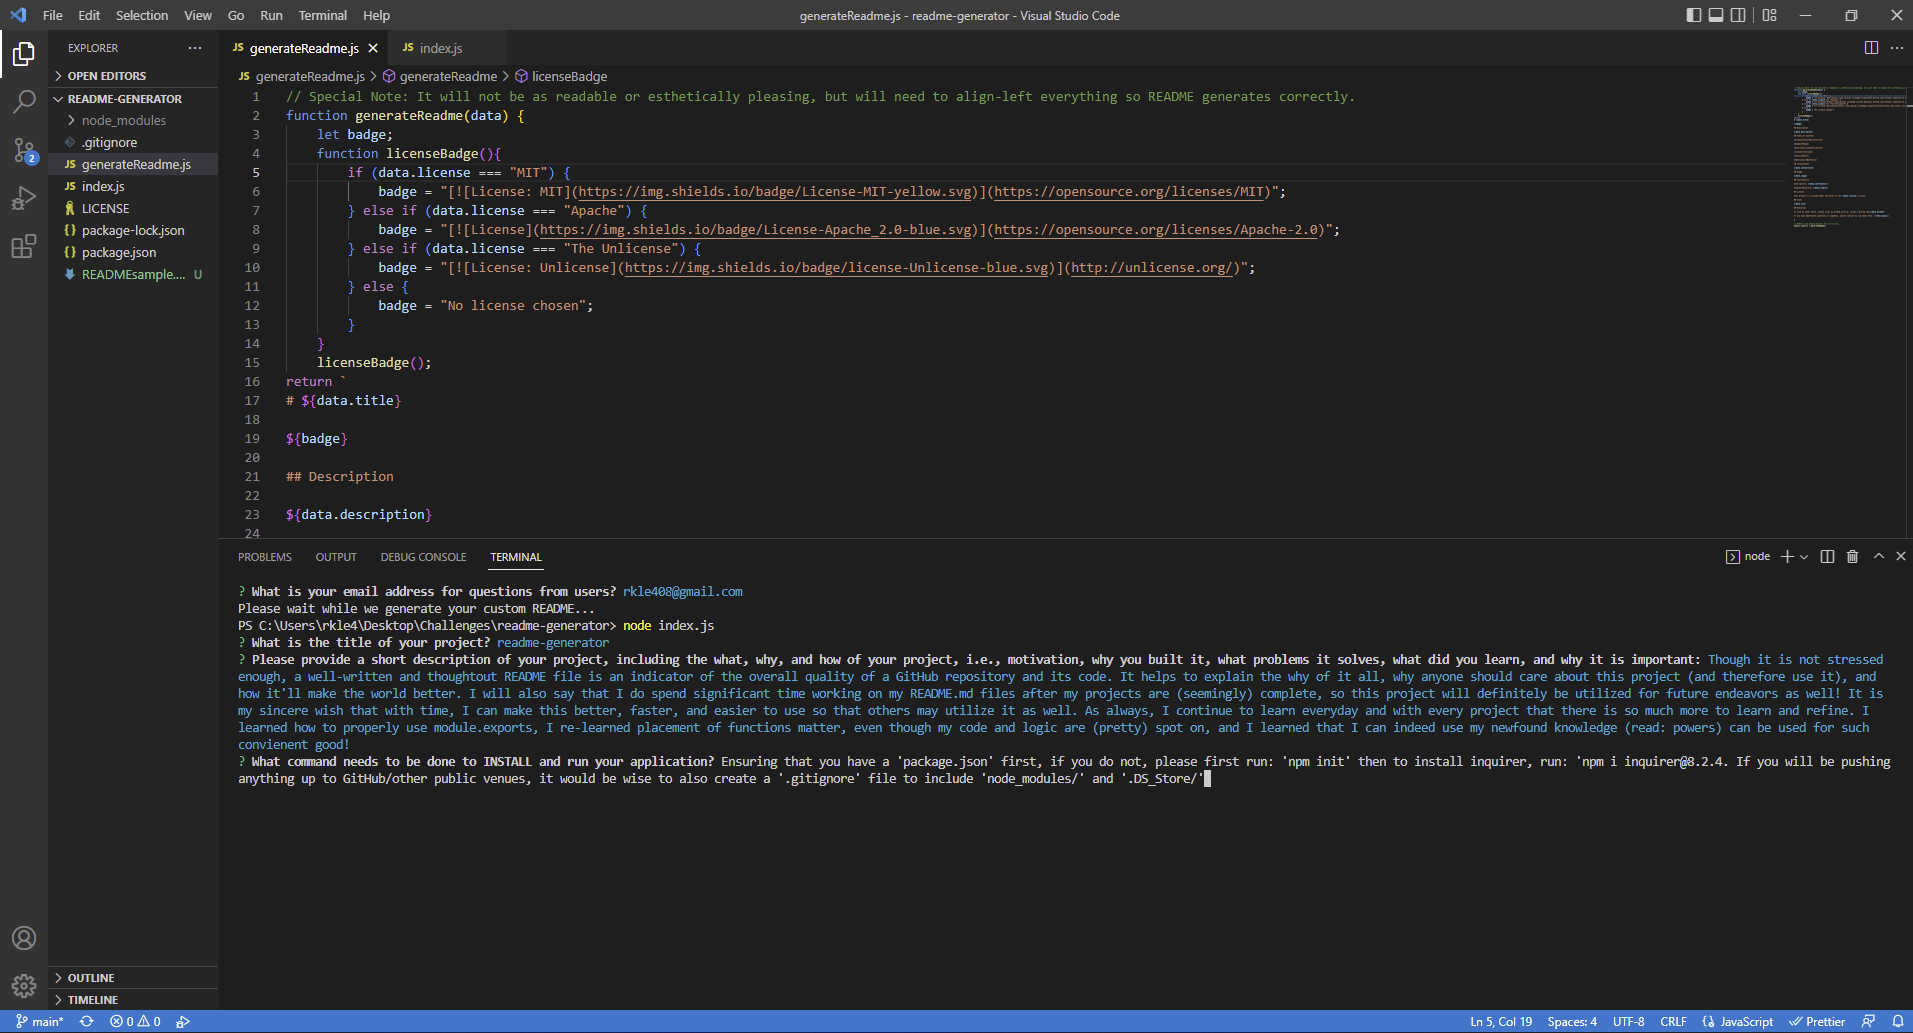This screenshot has width=1913, height=1033.
Task: Open the LICENSE file in explorer
Action: tap(133, 208)
